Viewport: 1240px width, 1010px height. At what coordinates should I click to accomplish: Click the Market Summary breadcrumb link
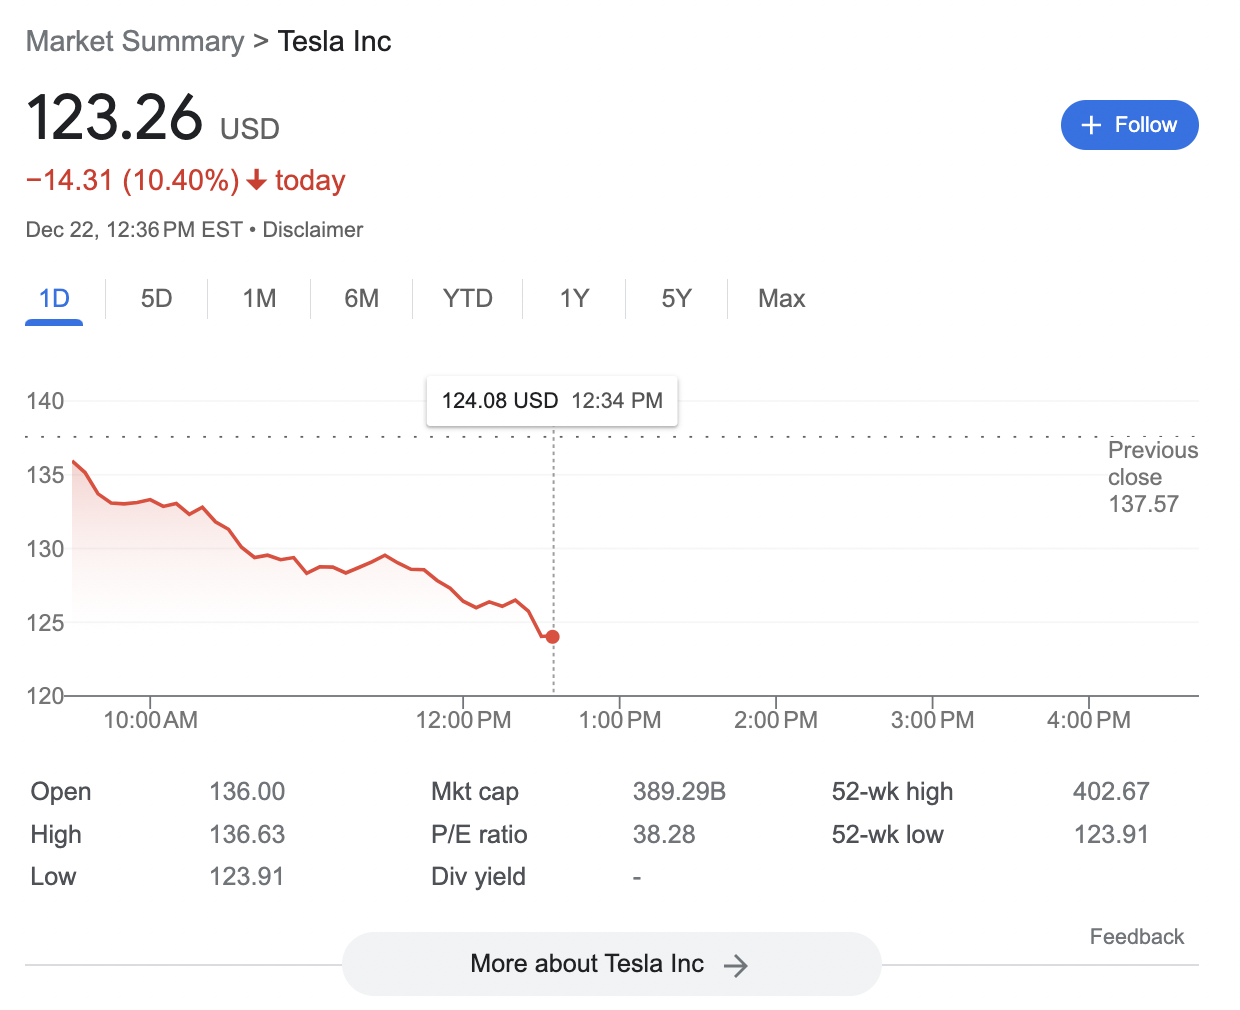[135, 41]
